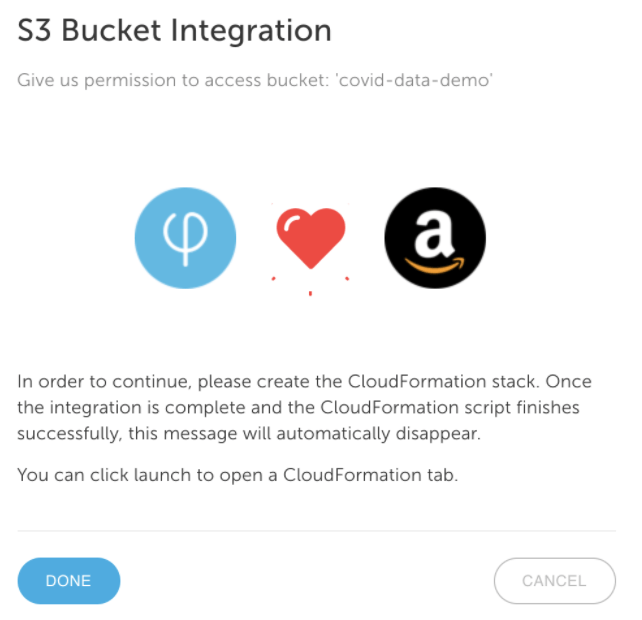The height and width of the screenshot is (620, 642).
Task: Click the 'S3' text in the title
Action: click(34, 31)
